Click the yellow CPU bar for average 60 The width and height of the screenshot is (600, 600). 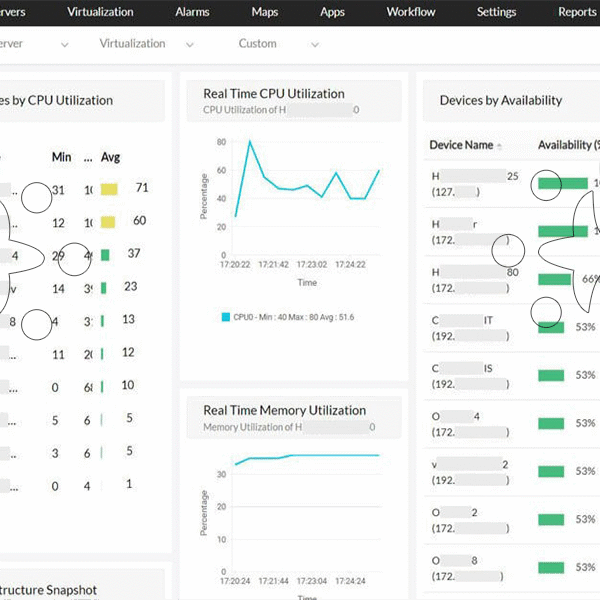click(109, 221)
